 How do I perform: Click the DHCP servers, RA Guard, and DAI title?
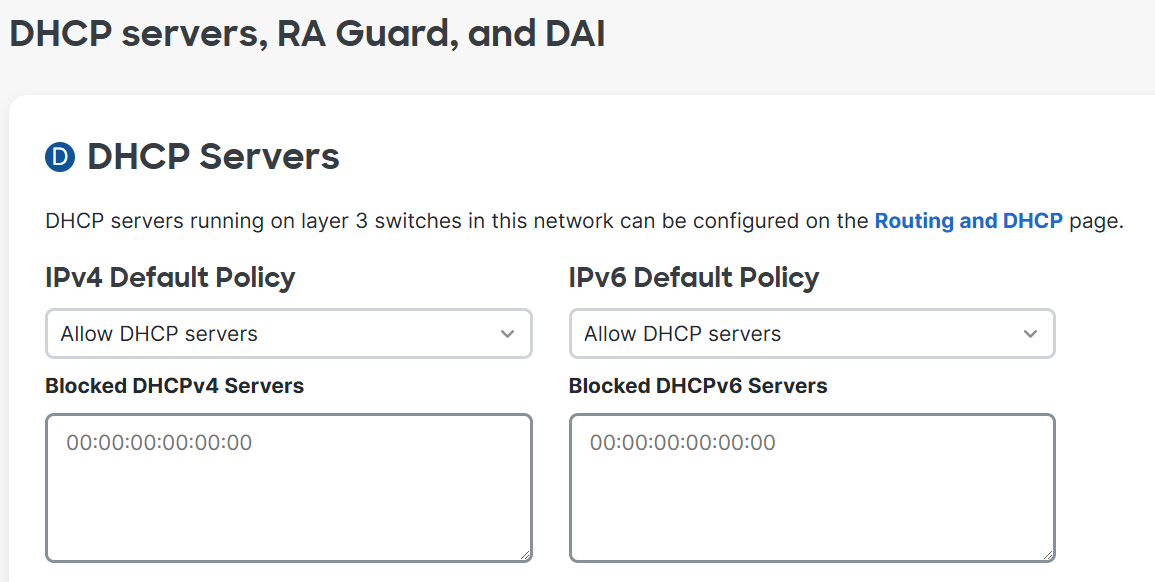click(307, 35)
